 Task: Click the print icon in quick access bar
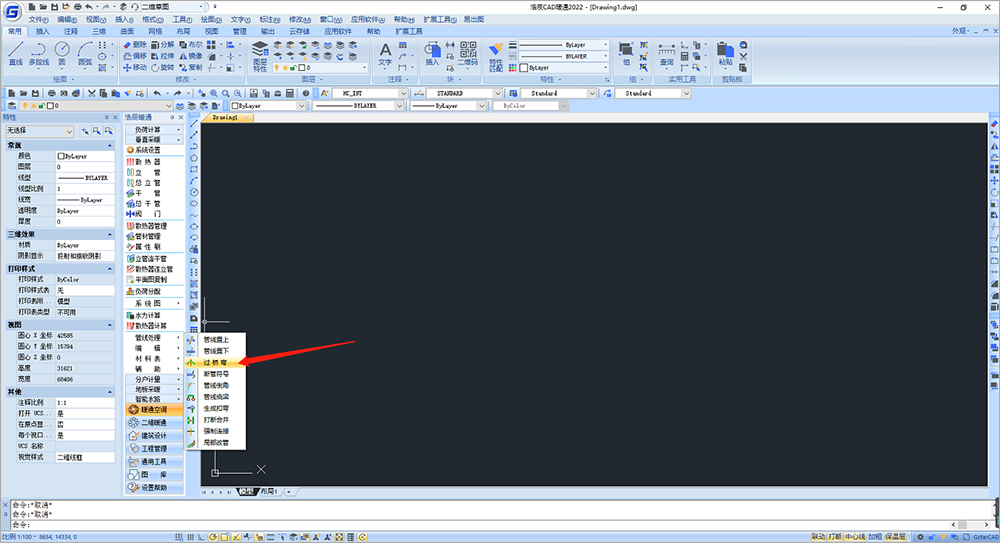77,6
